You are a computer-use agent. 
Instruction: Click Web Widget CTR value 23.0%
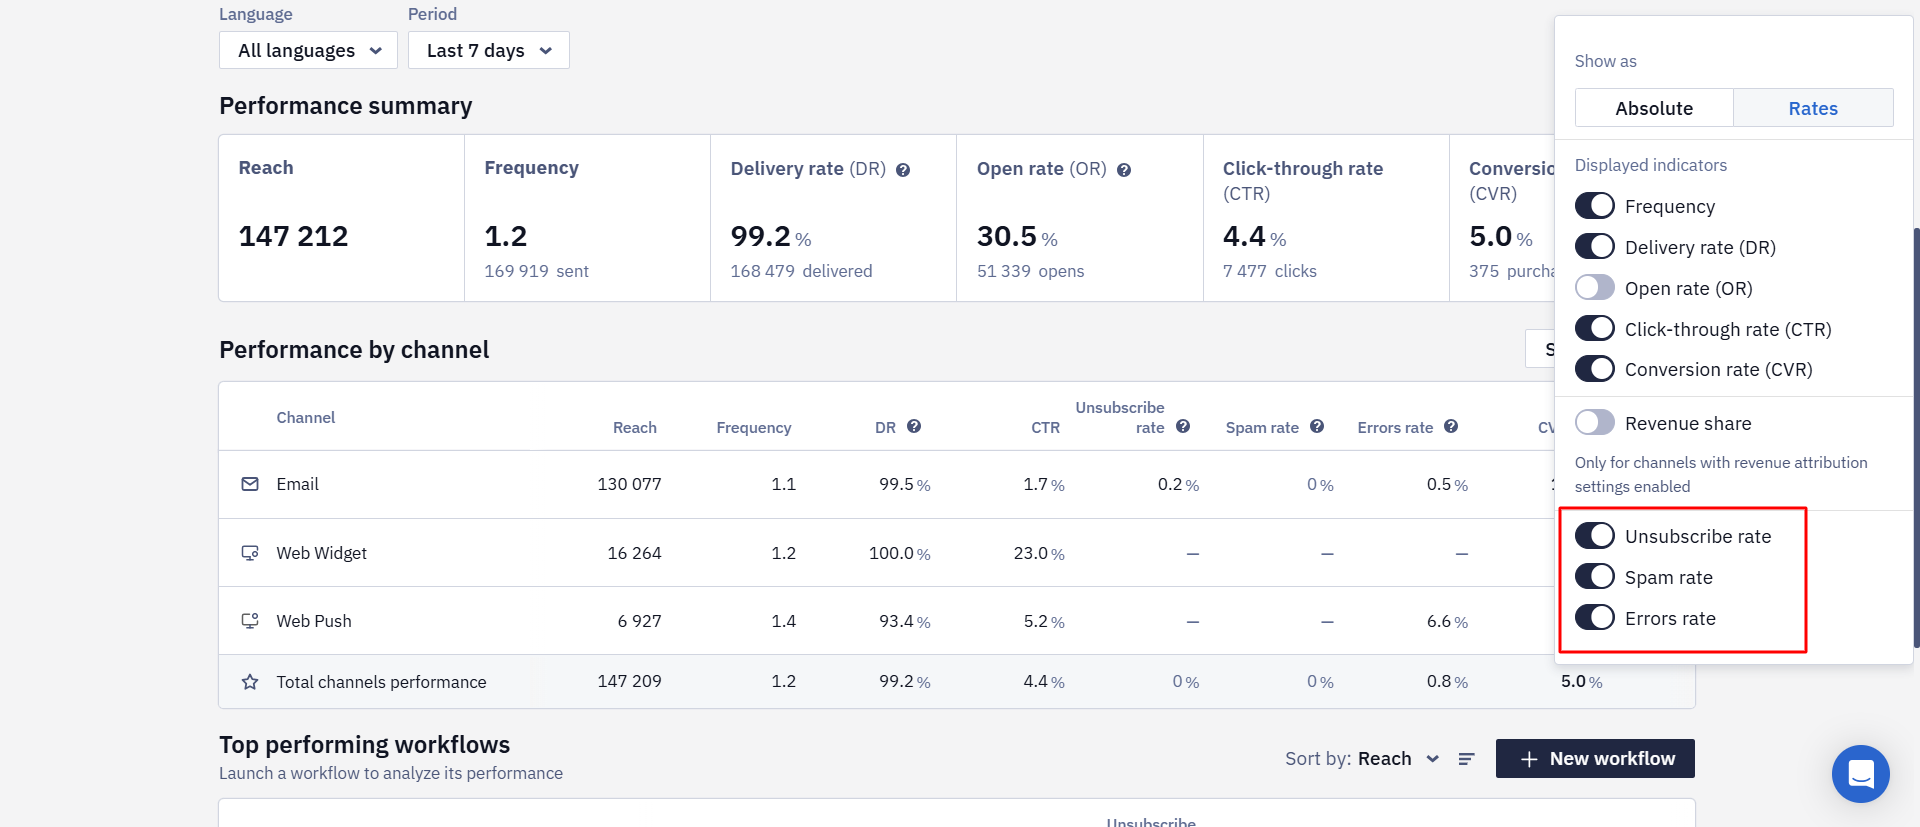pos(1039,553)
